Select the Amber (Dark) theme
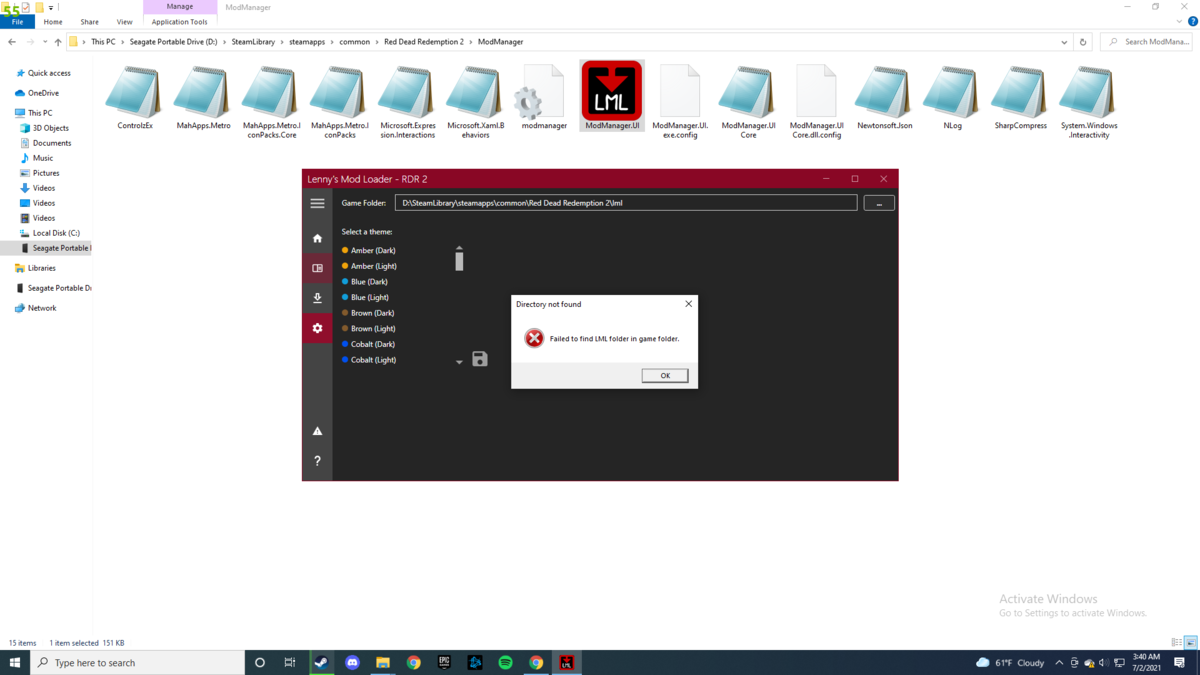 (x=373, y=250)
